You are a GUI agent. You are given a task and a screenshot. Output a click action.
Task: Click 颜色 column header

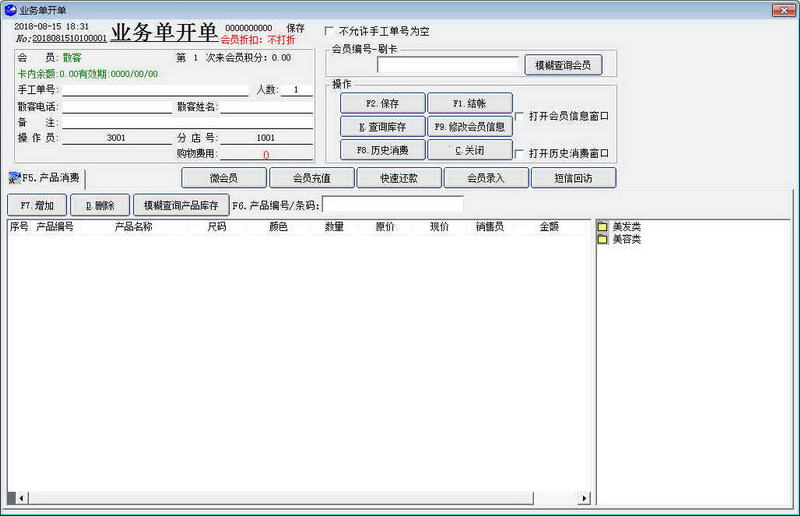click(x=278, y=227)
